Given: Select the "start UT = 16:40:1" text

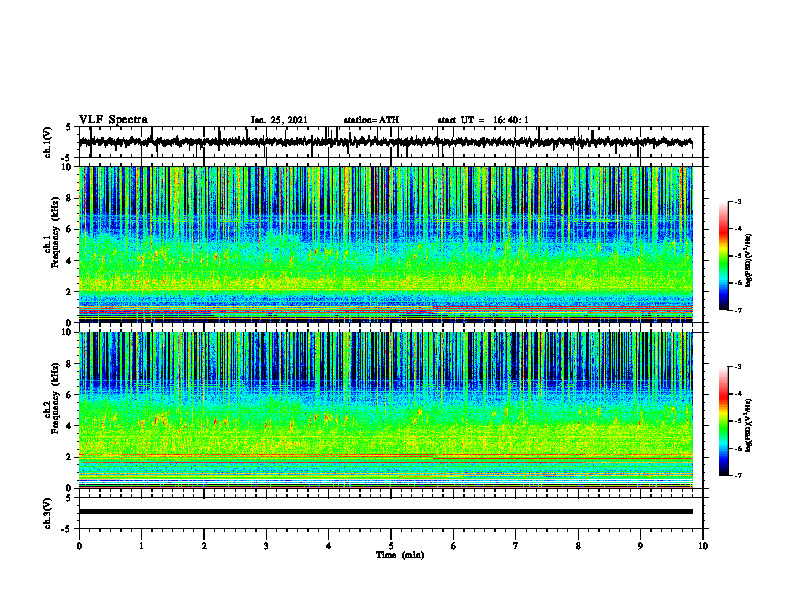Looking at the screenshot, I should (483, 120).
